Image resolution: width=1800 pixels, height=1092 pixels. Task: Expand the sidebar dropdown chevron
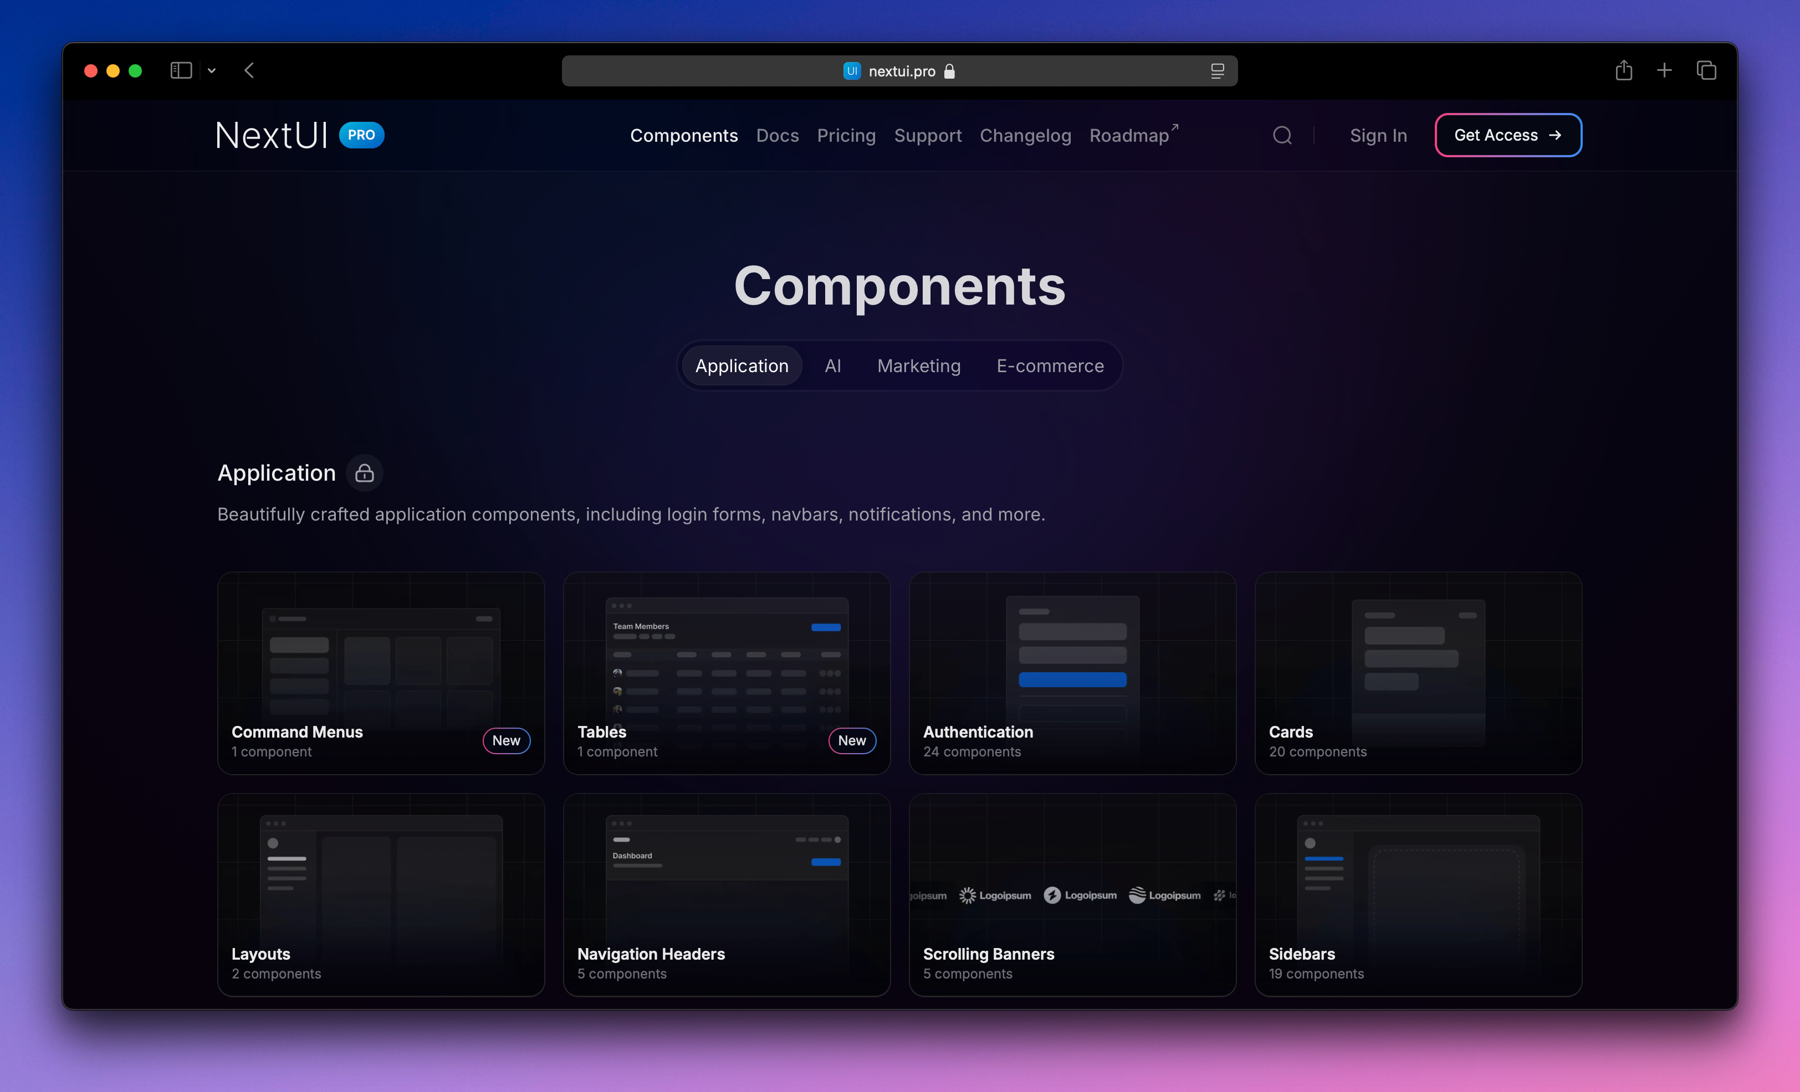212,71
